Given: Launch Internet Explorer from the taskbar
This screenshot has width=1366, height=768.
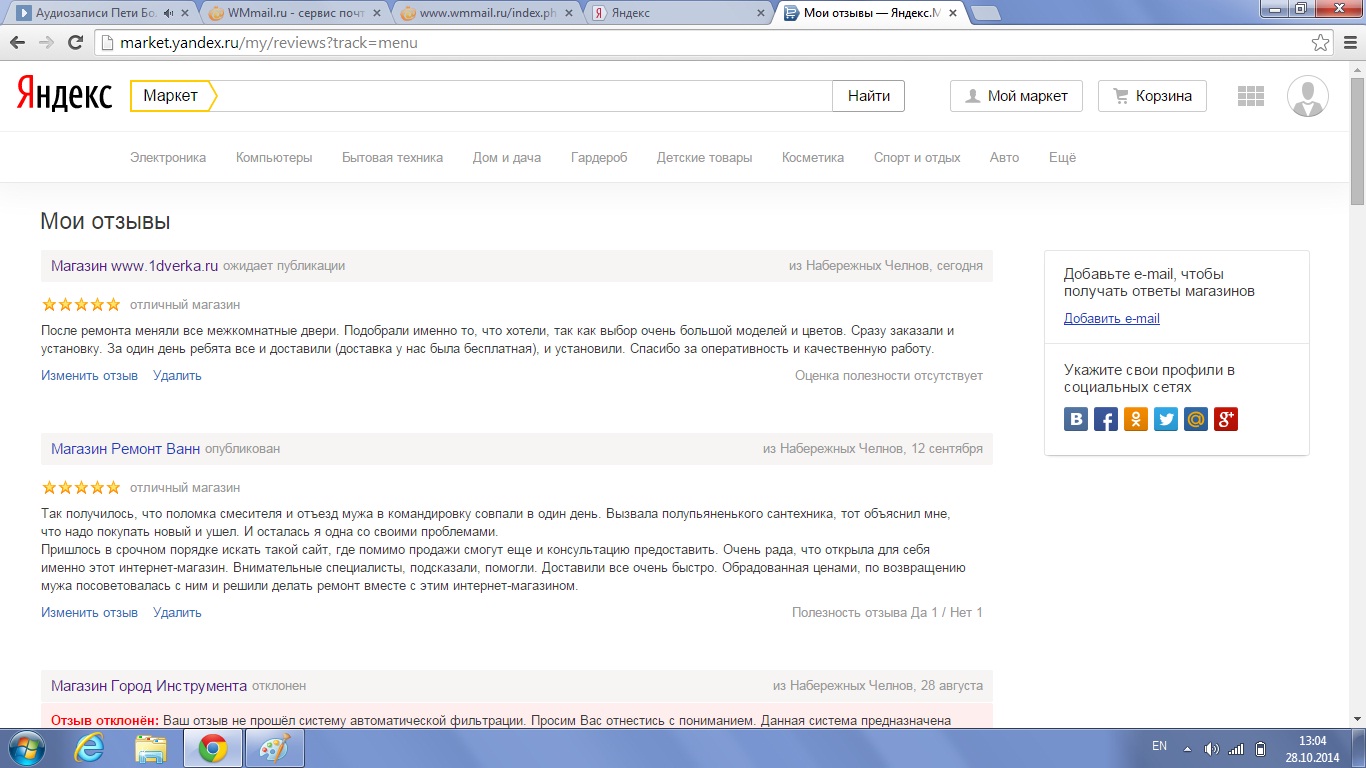Looking at the screenshot, I should (x=89, y=748).
